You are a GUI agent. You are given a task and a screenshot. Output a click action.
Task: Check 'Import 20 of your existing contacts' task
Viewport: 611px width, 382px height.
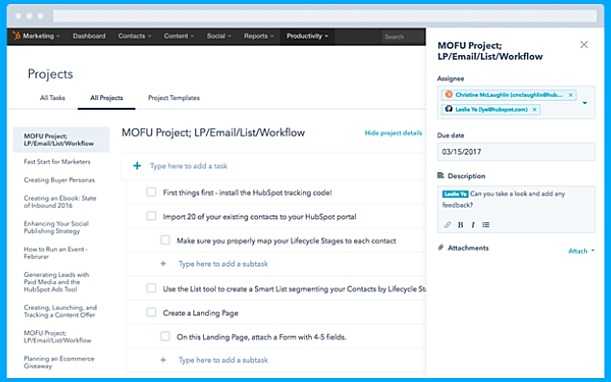point(151,216)
